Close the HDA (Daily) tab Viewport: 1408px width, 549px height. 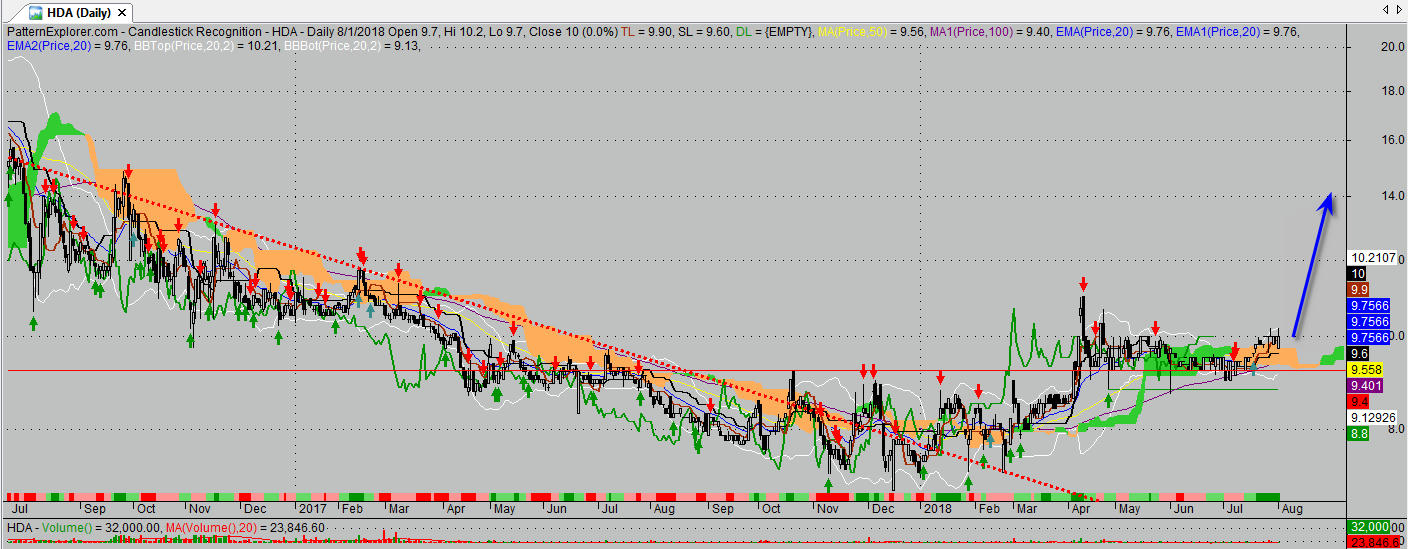[122, 13]
